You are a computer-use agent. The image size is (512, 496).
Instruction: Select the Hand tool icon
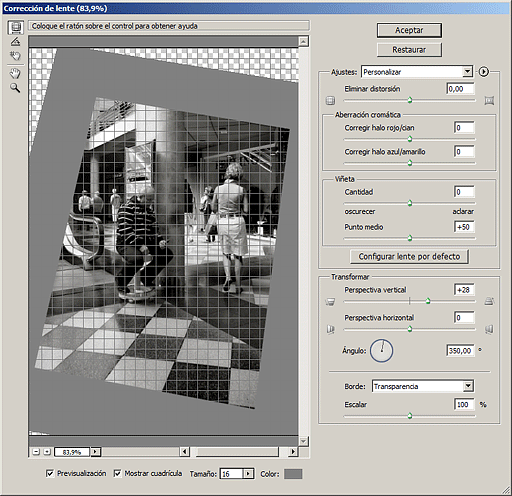pyautogui.click(x=15, y=73)
